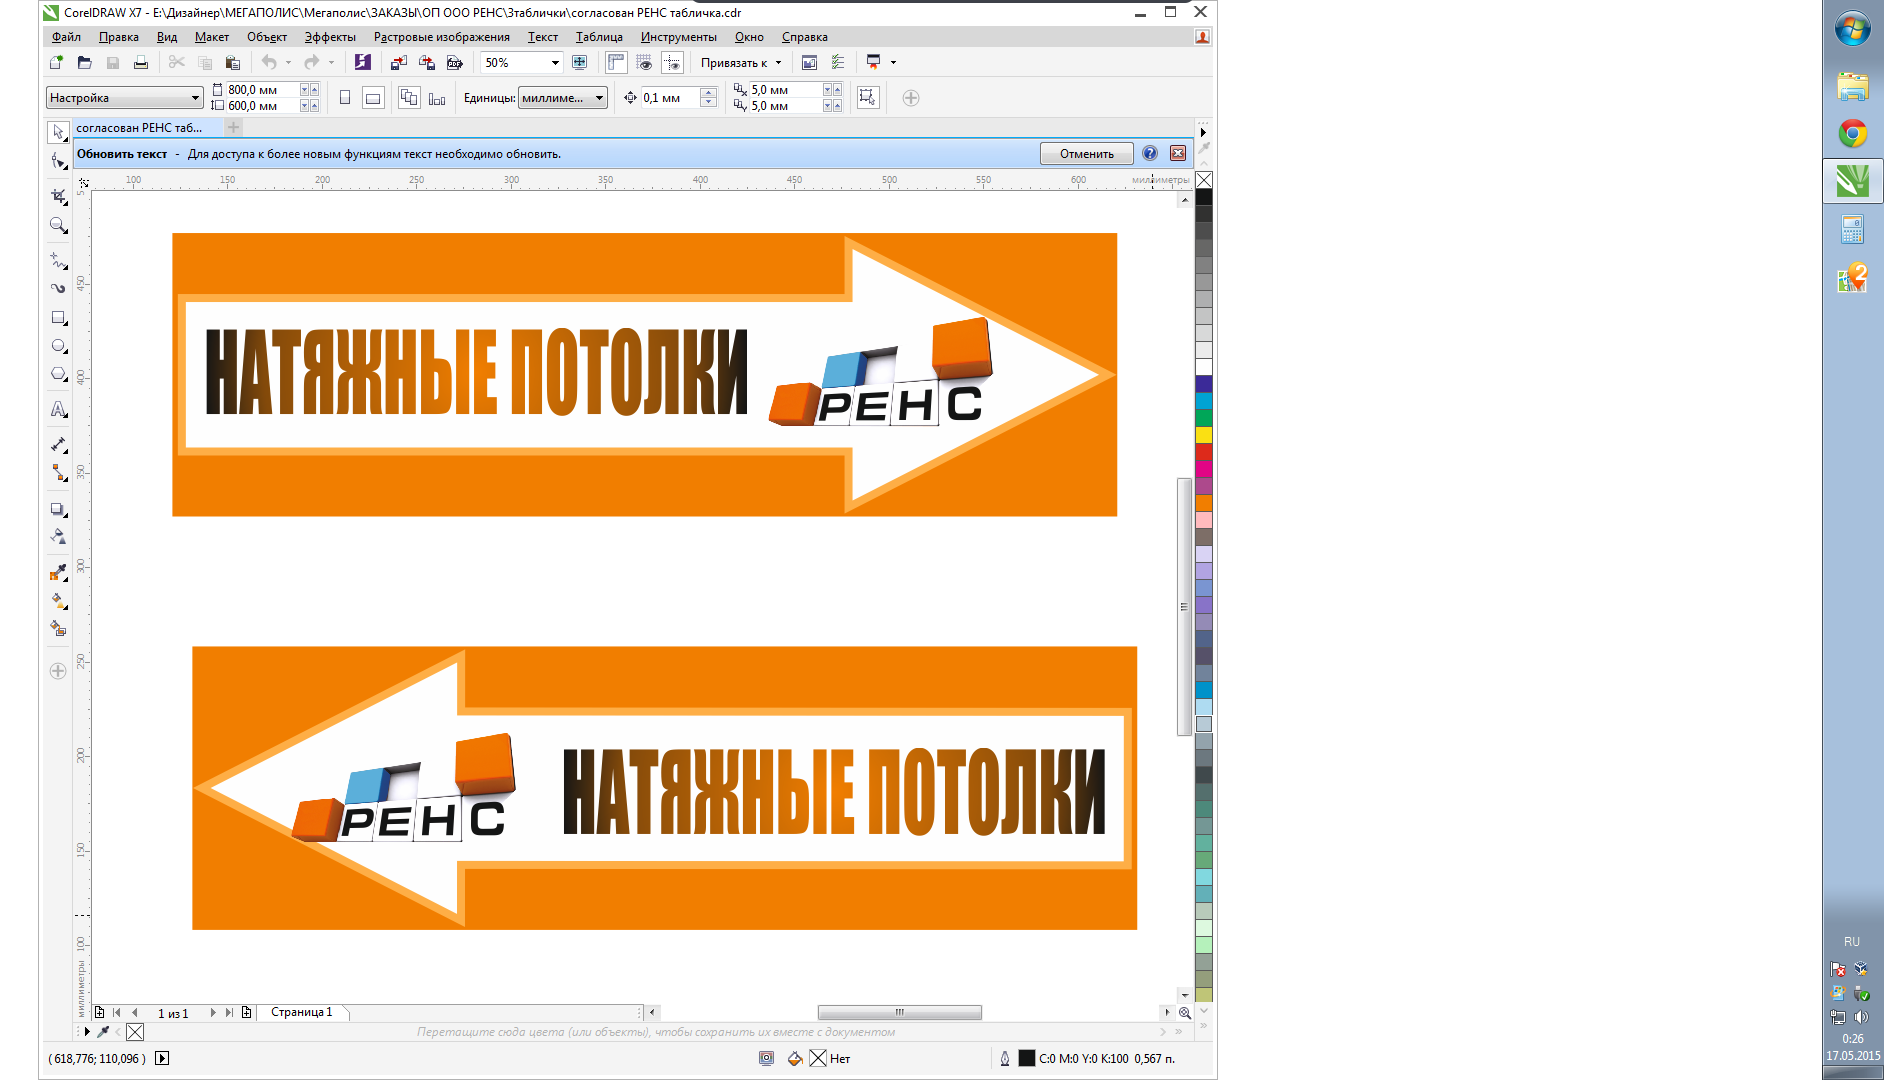
Task: Click the Обновить текст link
Action: pyautogui.click(x=122, y=154)
